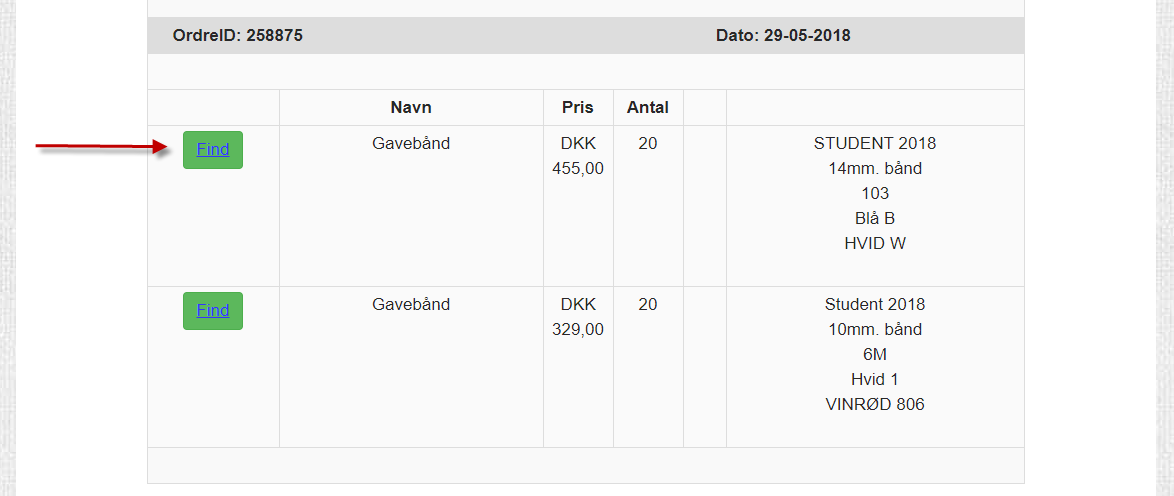Click the Find button for the 10mm Gavebånd

(213, 311)
